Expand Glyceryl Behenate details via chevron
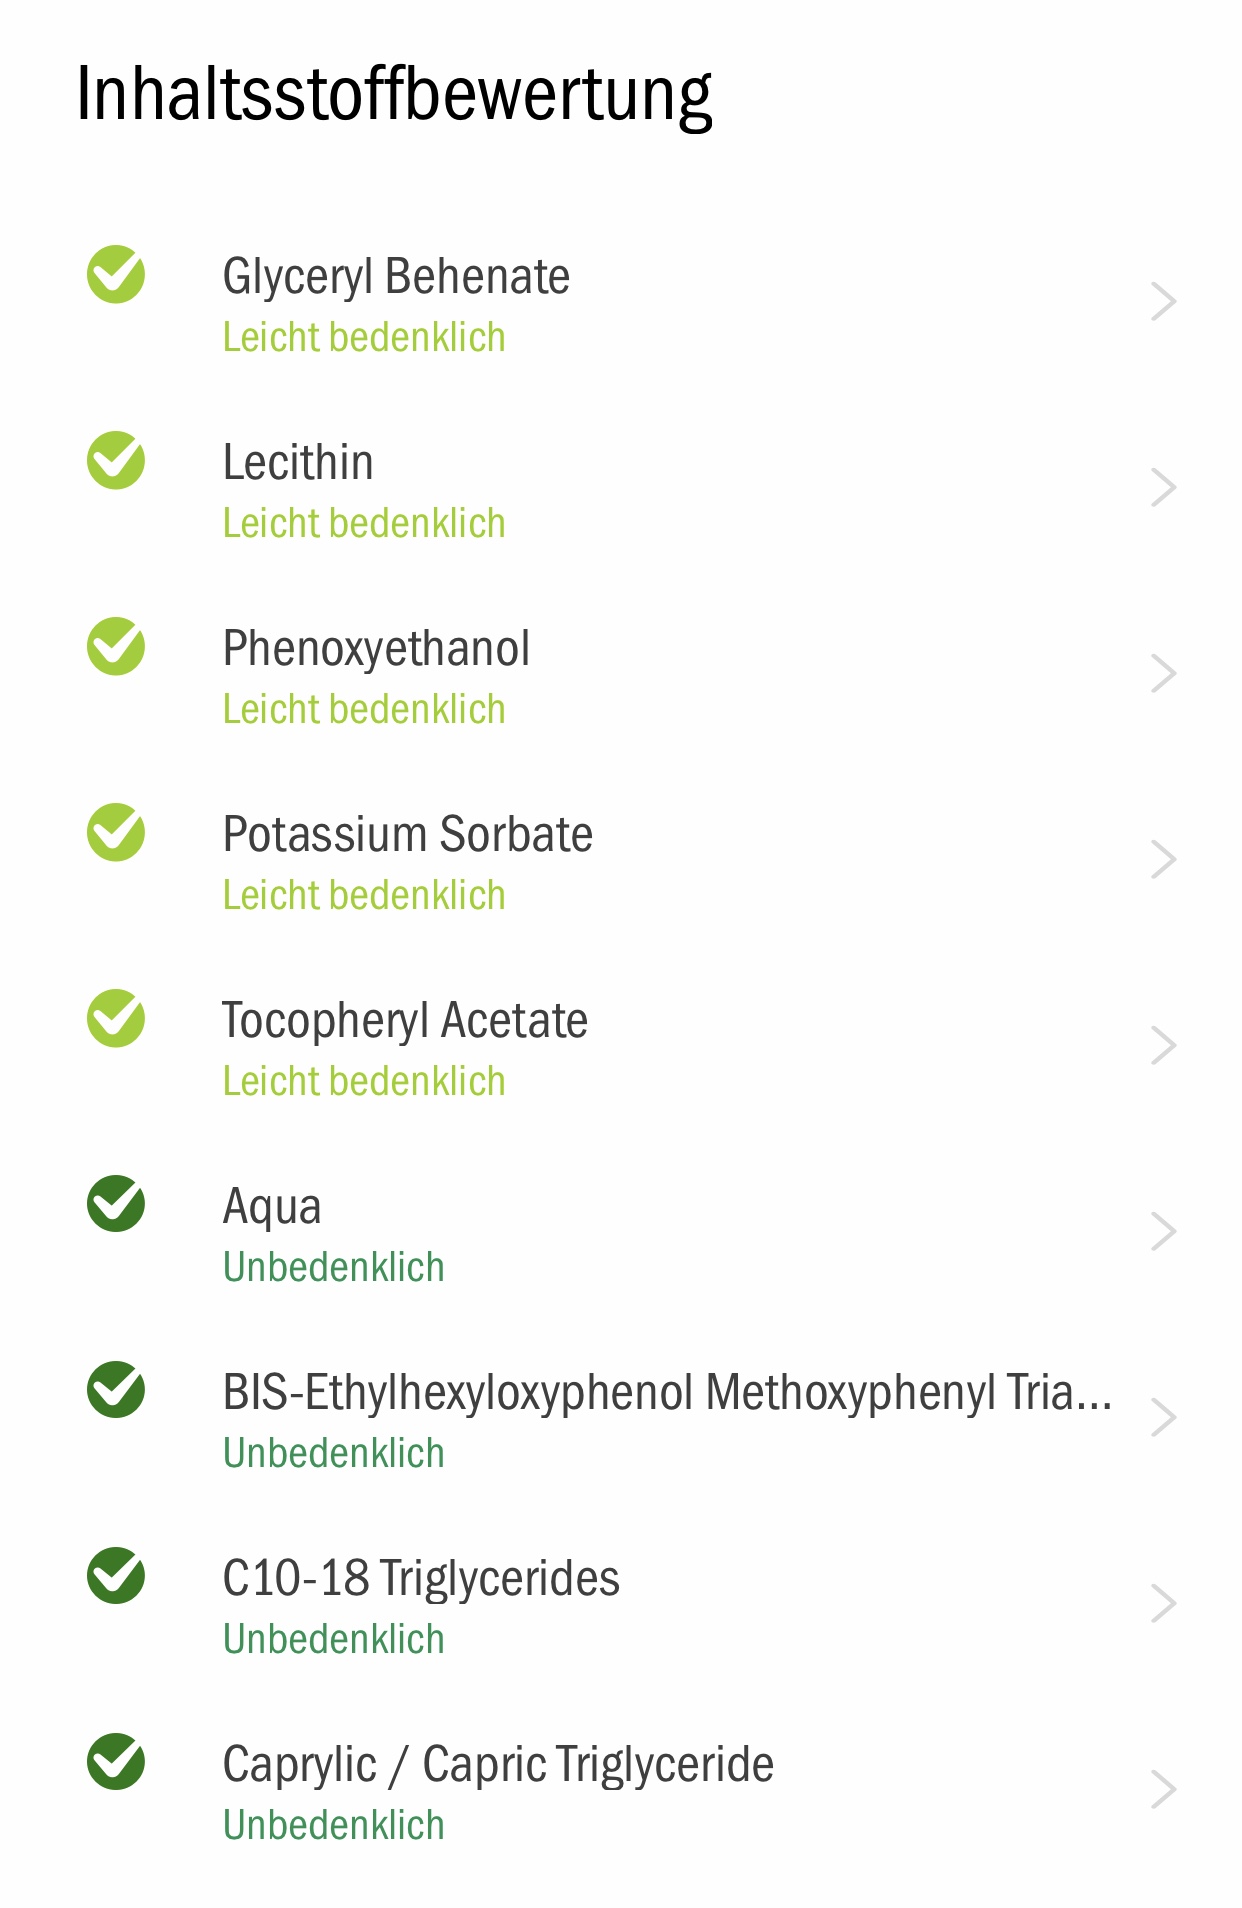 tap(1163, 302)
